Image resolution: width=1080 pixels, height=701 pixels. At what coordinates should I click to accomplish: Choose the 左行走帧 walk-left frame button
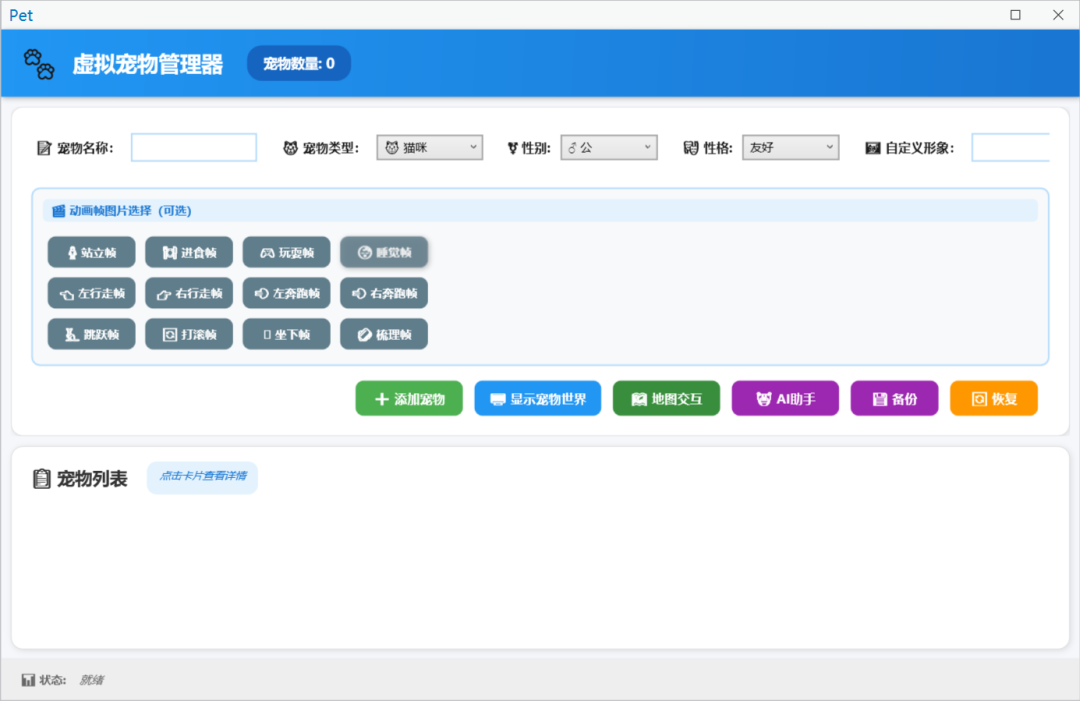[91, 294]
